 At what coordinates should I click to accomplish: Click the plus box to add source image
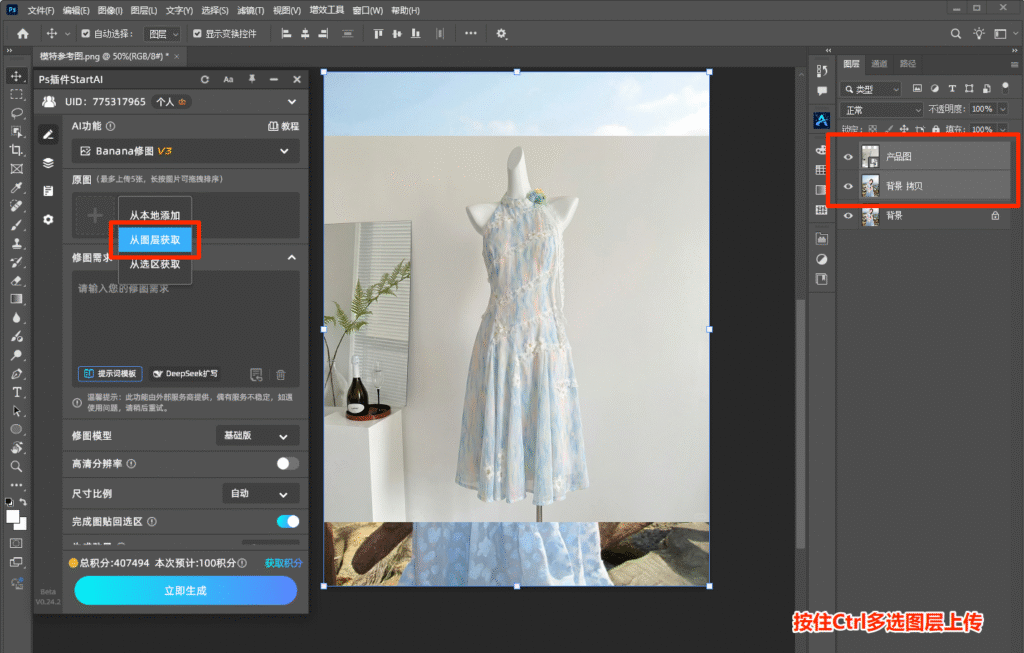pyautogui.click(x=95, y=215)
